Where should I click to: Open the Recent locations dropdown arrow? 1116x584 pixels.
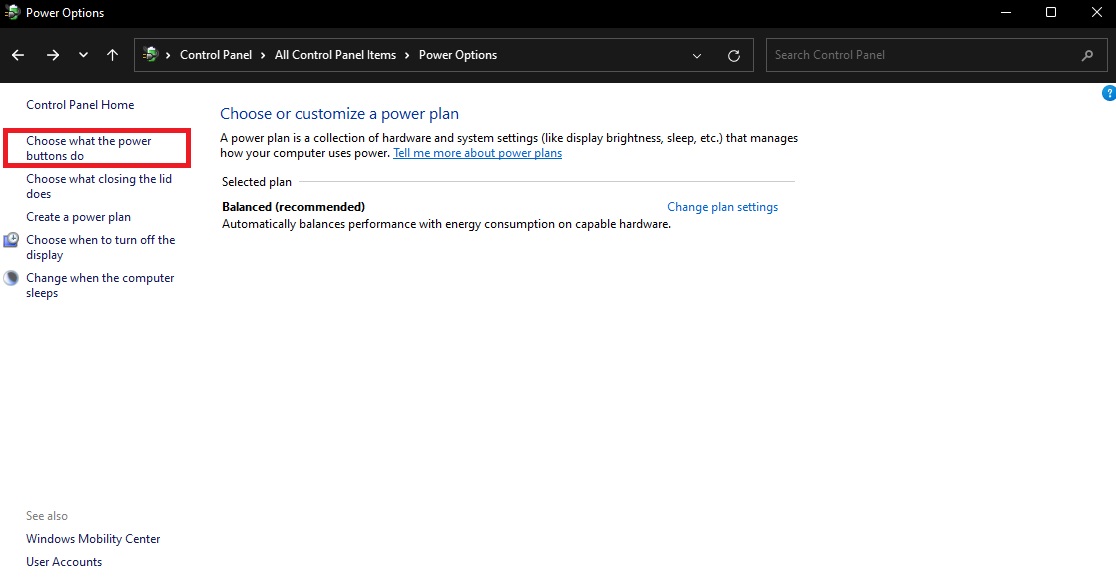(83, 55)
